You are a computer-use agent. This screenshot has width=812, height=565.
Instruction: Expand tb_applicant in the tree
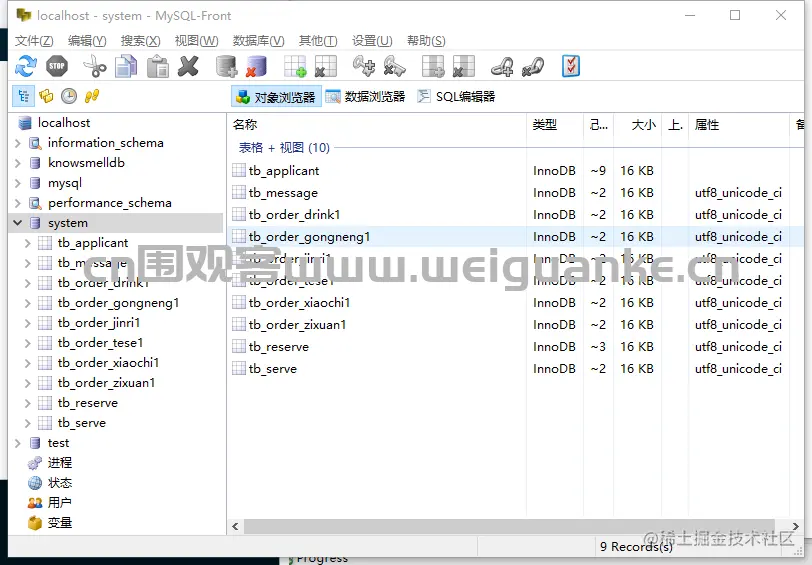[28, 243]
